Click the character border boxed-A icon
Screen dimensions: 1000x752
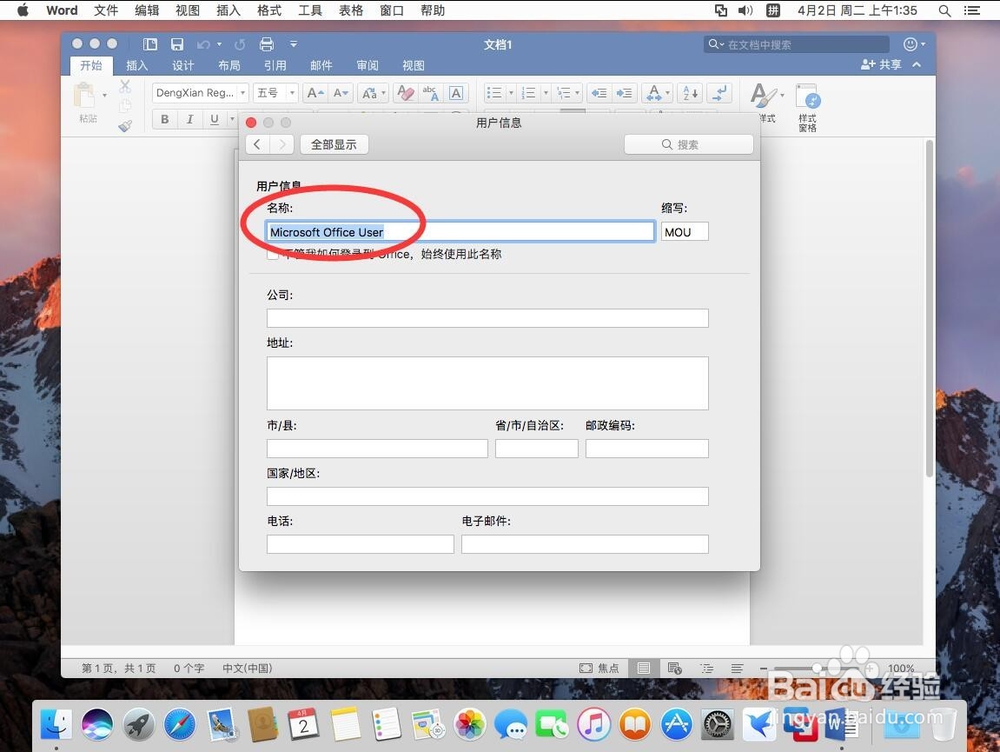pos(456,93)
